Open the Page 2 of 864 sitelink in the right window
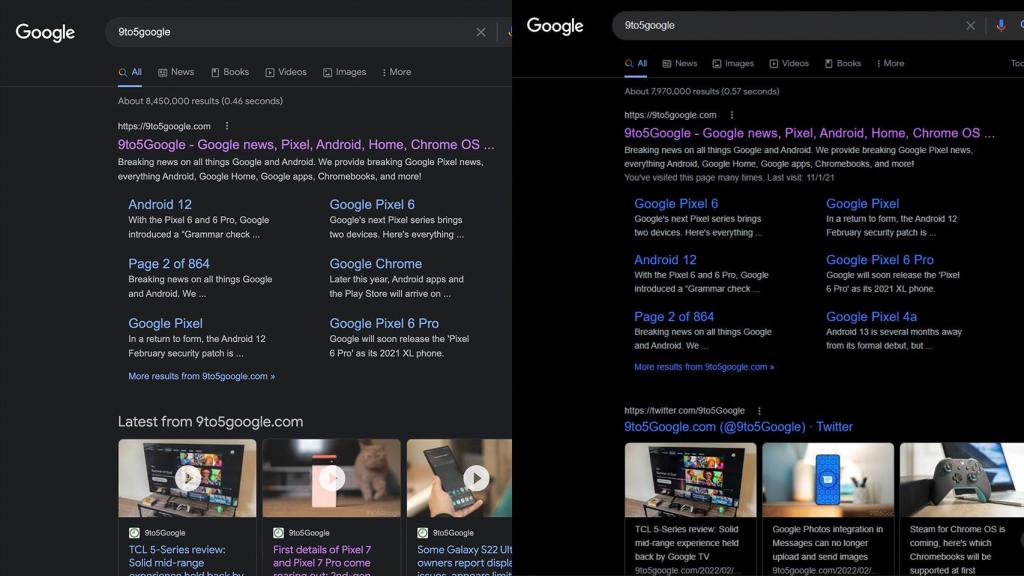The width and height of the screenshot is (1024, 576). (x=674, y=317)
